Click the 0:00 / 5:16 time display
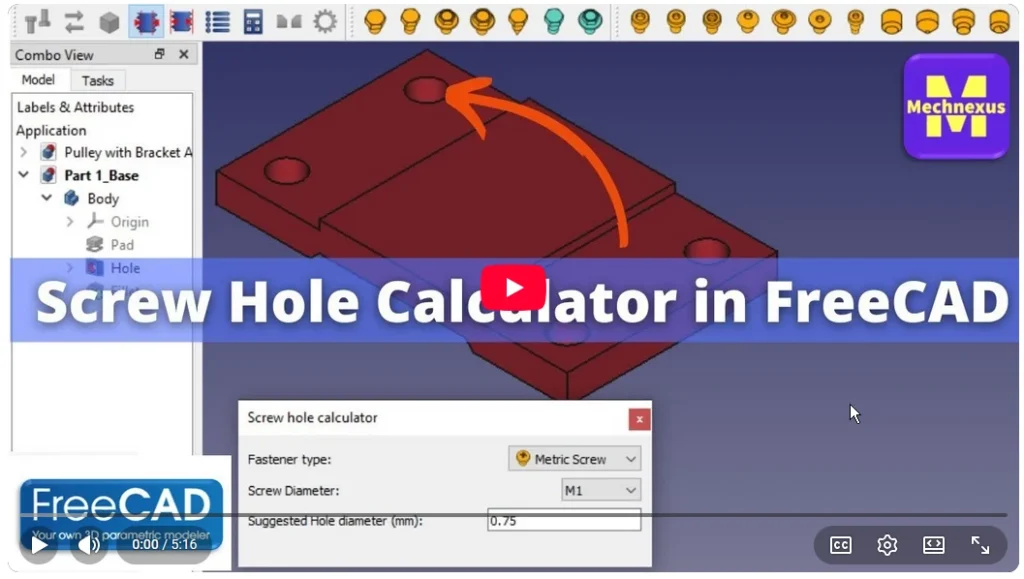This screenshot has height=579, width=1024. pos(165,544)
